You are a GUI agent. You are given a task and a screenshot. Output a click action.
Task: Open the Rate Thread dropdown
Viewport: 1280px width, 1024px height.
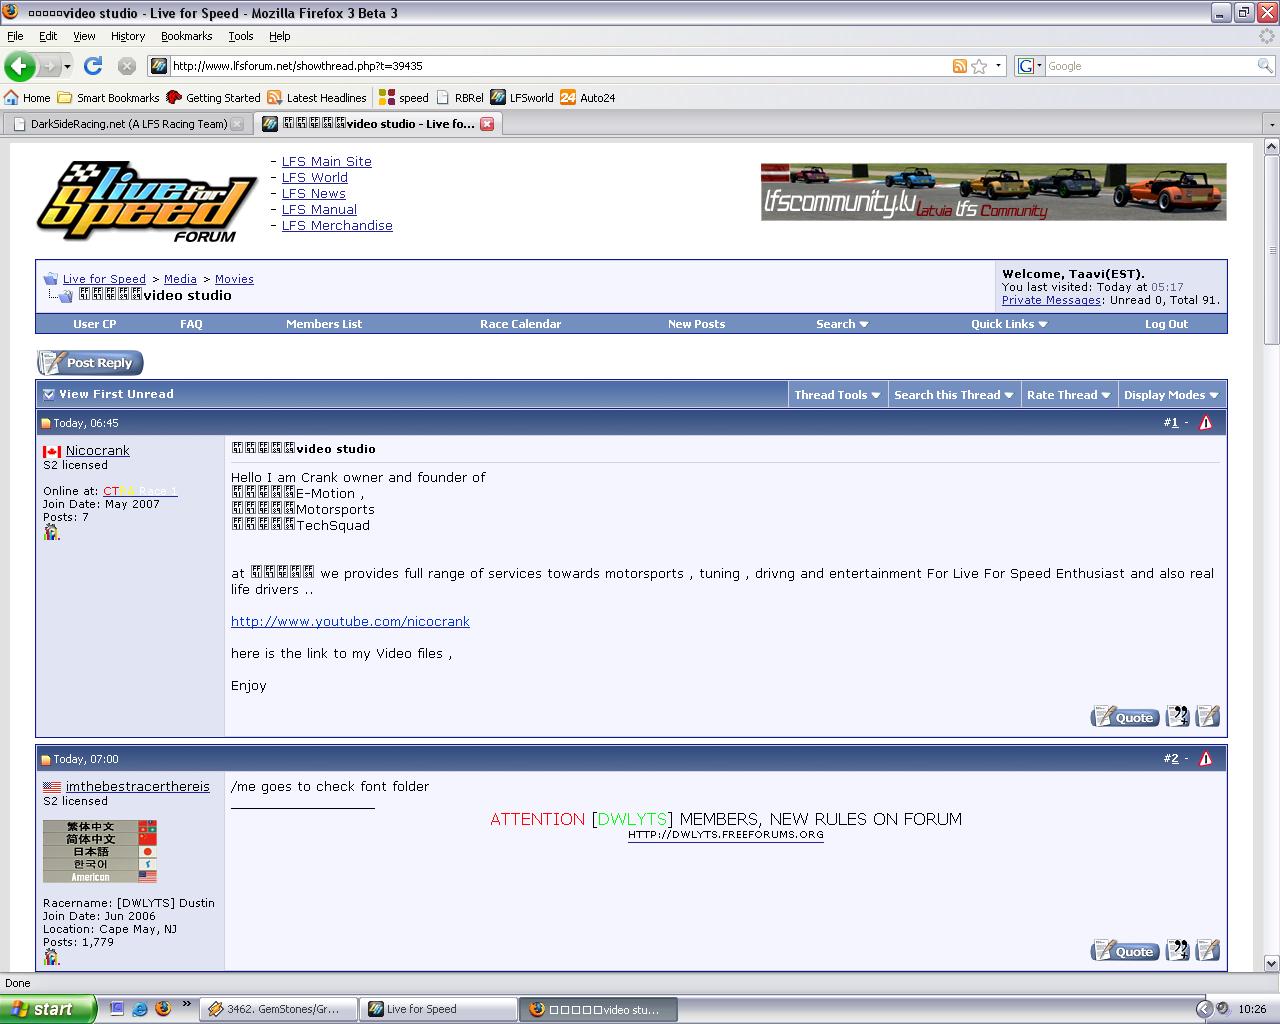pos(1069,395)
